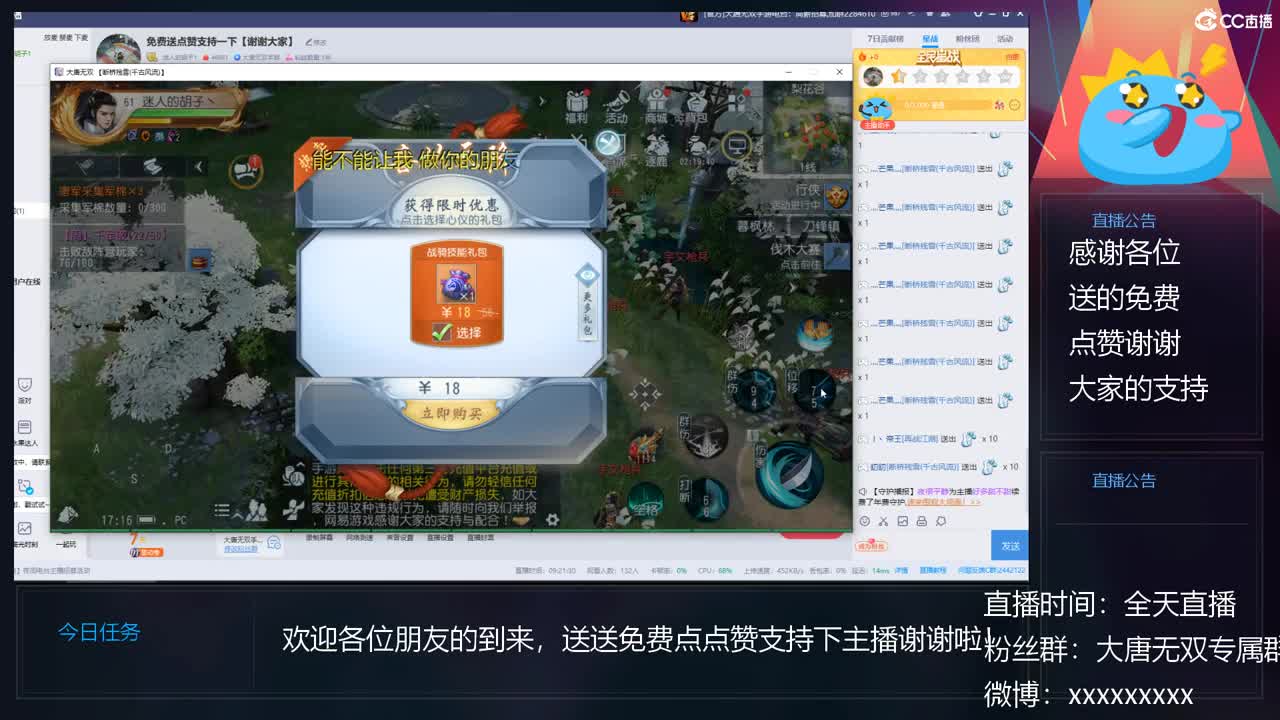The width and height of the screenshot is (1280, 720).
Task: Open the game hamburger menu icon
Action: tap(222, 511)
